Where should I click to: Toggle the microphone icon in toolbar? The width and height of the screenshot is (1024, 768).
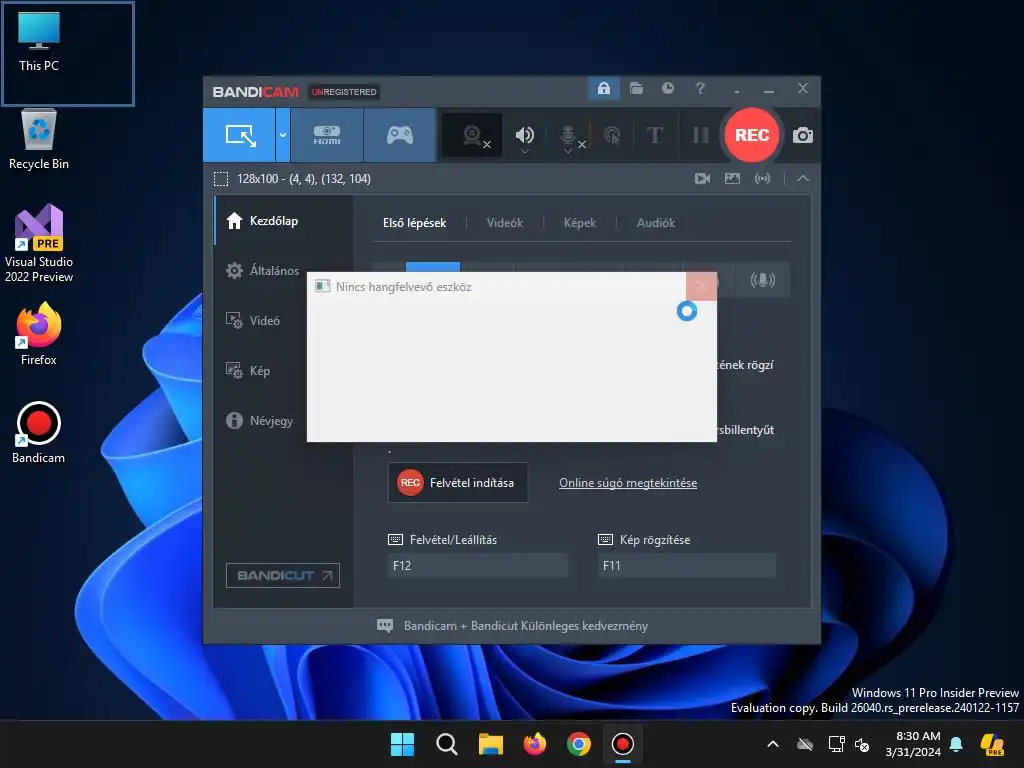point(568,134)
